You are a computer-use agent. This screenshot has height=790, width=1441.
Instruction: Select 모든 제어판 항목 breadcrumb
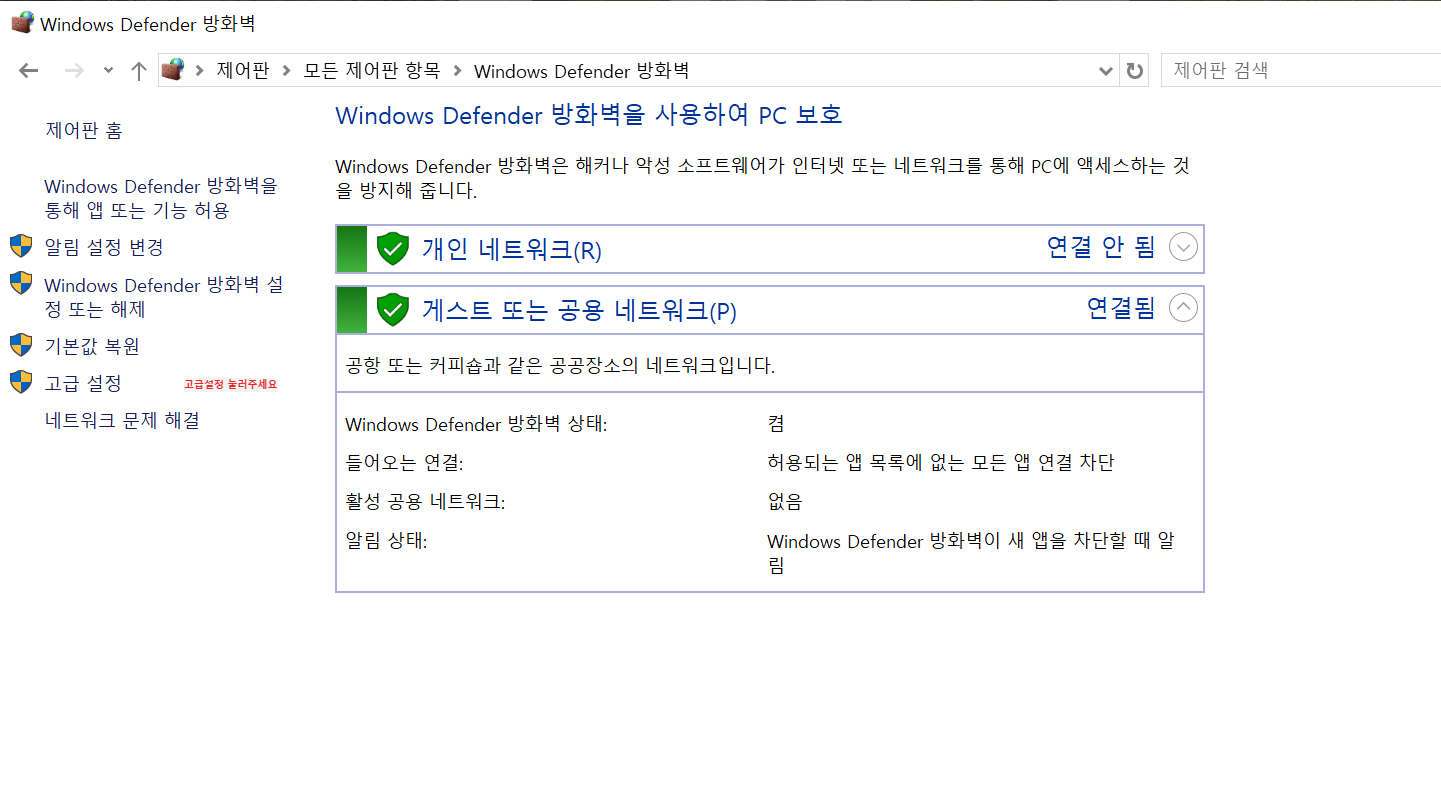[x=371, y=71]
